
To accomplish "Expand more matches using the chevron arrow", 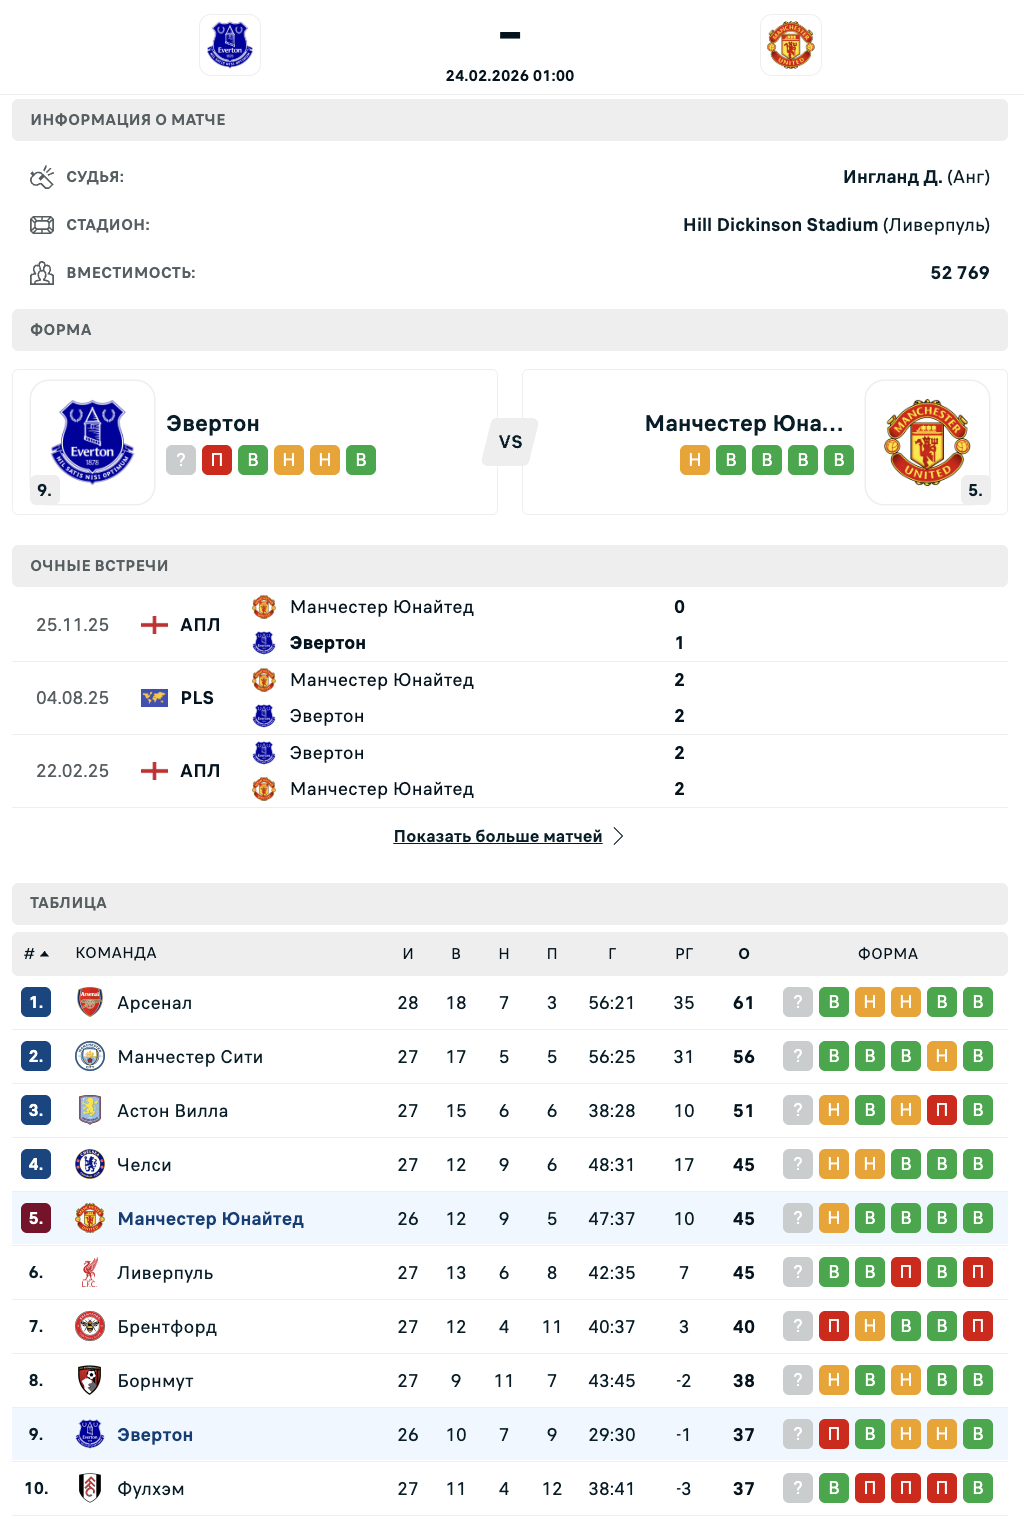I will pos(619,836).
